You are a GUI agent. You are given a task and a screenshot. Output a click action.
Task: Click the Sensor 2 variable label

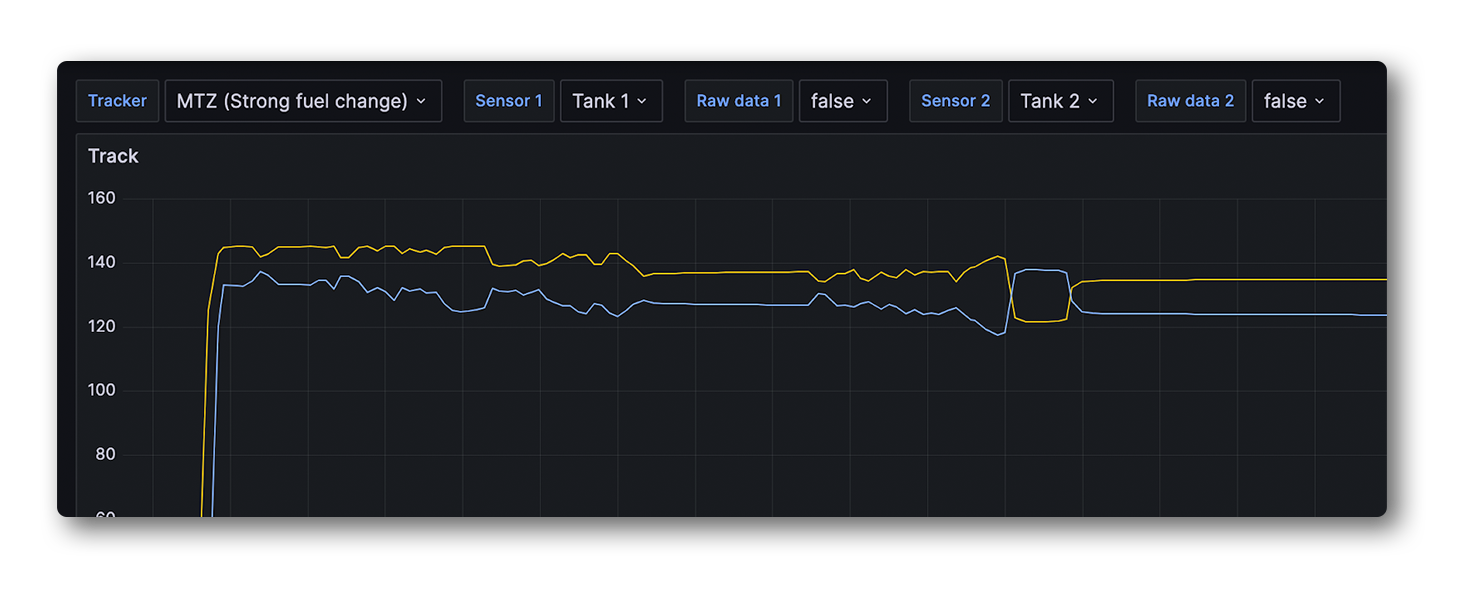[x=956, y=101]
